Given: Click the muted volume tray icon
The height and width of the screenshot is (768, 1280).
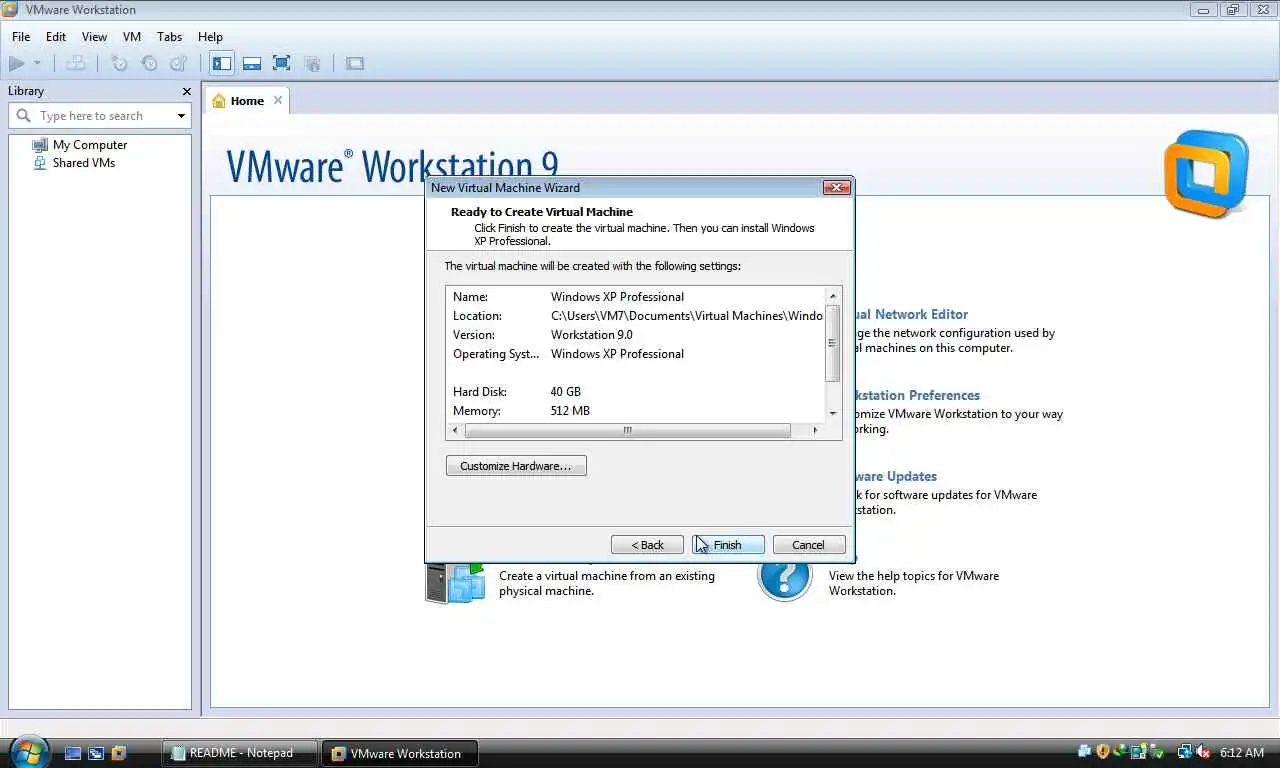Looking at the screenshot, I should pos(1203,752).
